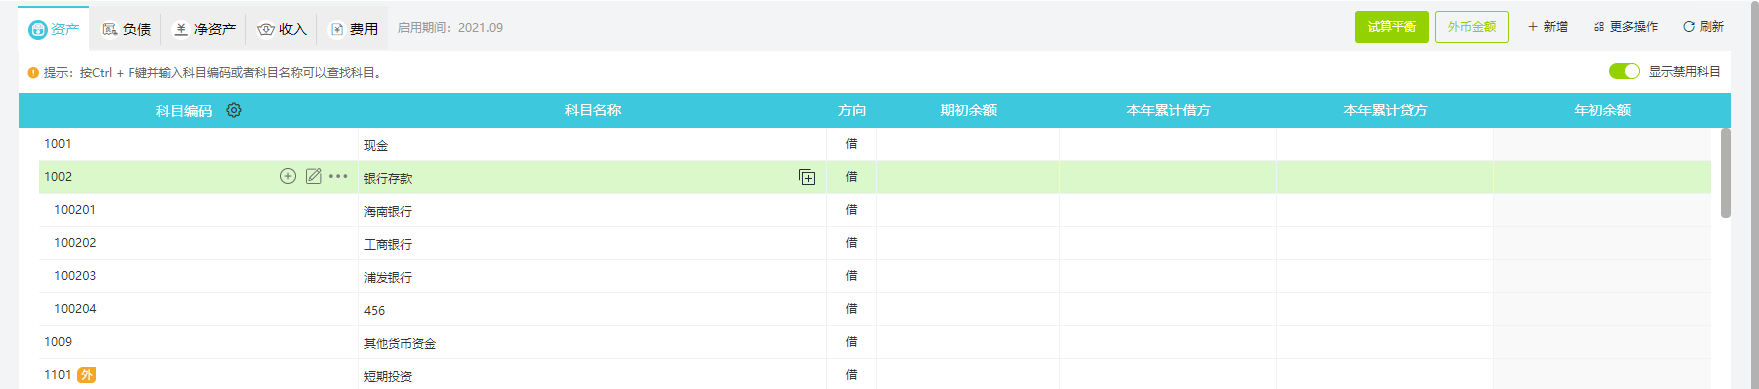Toggle the 显示禁用科目 switch
Screen dimensions: 1759x389
[1624, 71]
